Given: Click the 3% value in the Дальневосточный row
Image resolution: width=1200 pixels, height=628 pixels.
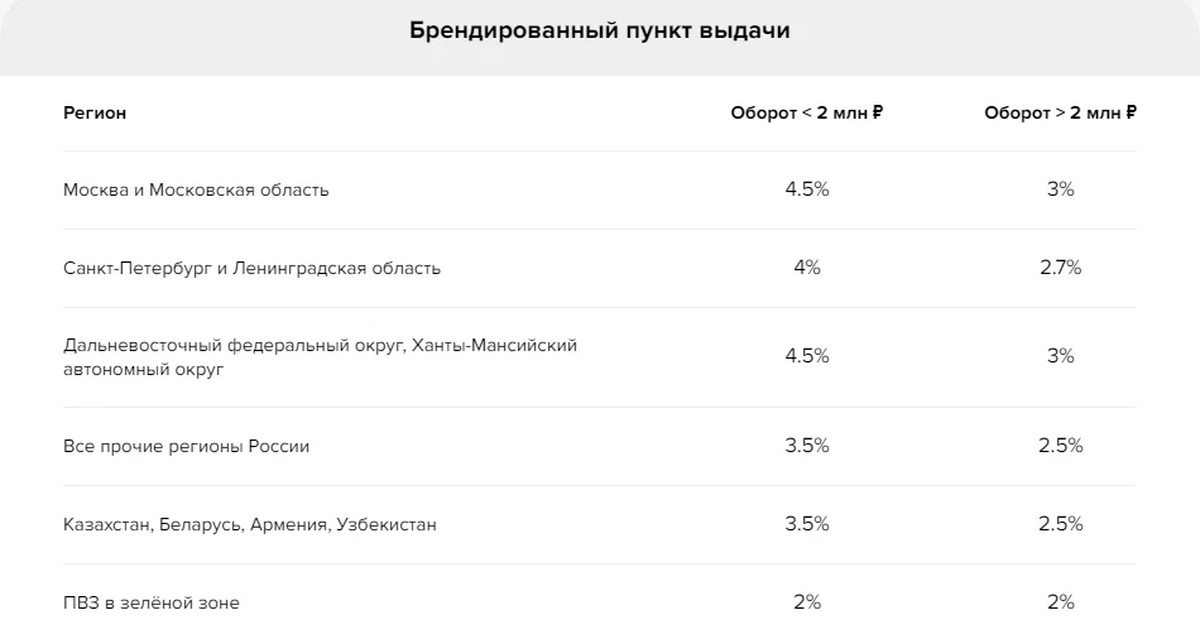Looking at the screenshot, I should [x=1060, y=356].
